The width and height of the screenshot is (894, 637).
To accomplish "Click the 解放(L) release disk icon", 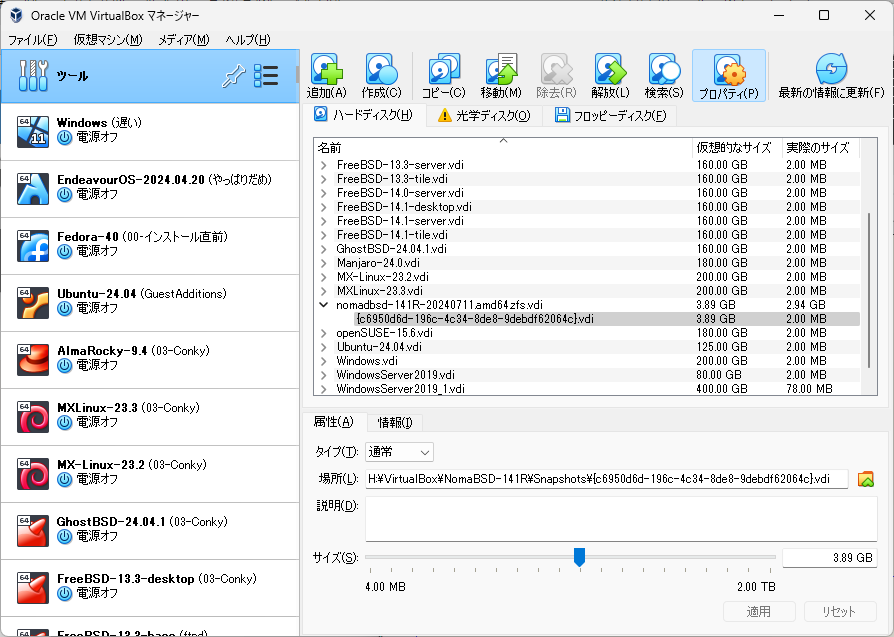I will 610,70.
